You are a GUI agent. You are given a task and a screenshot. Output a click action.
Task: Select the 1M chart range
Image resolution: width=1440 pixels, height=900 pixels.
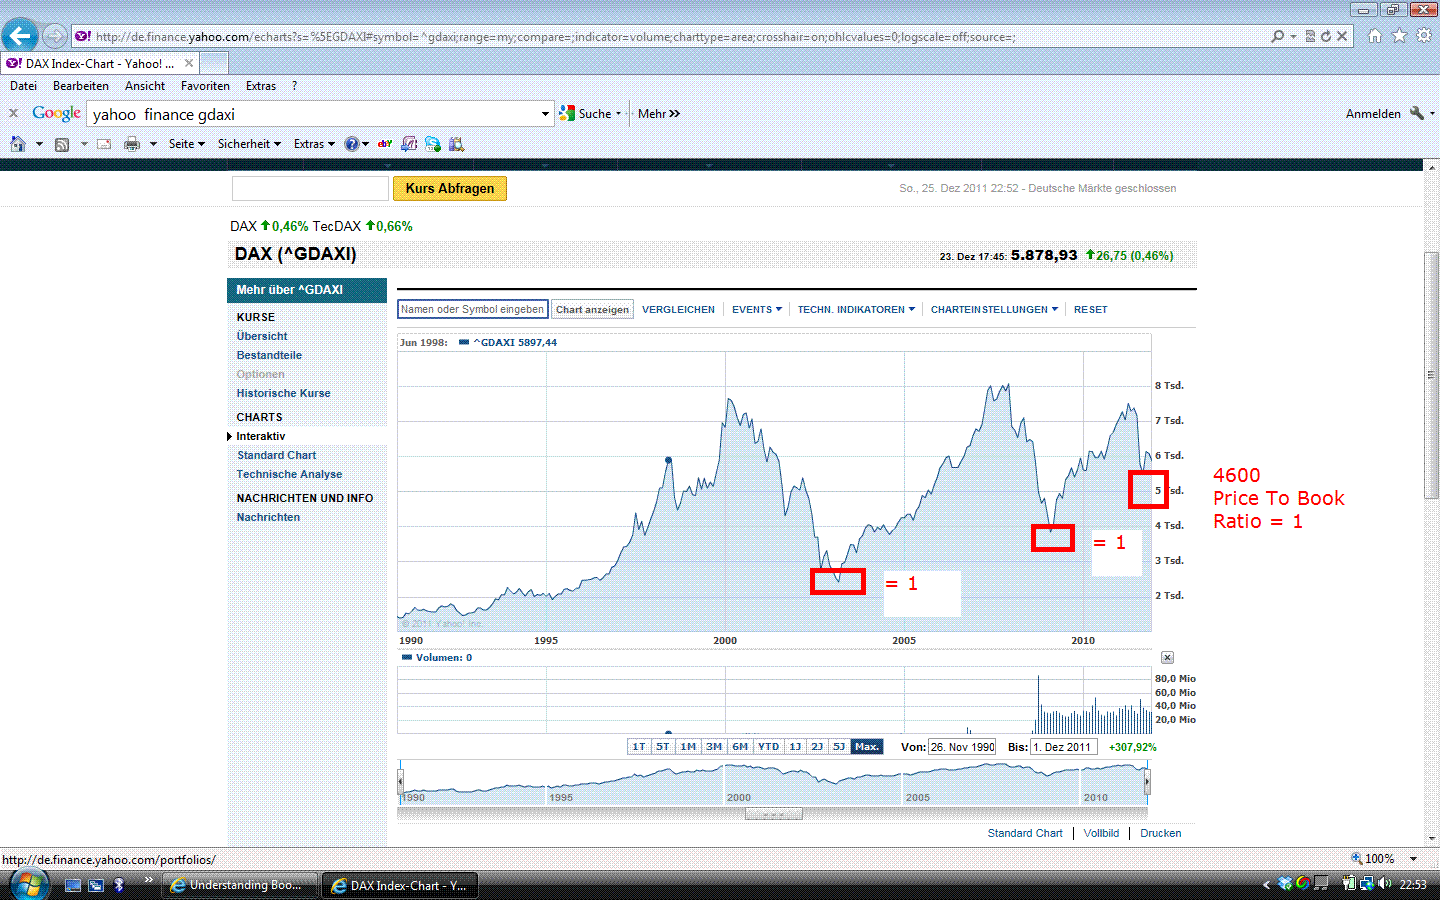click(688, 747)
